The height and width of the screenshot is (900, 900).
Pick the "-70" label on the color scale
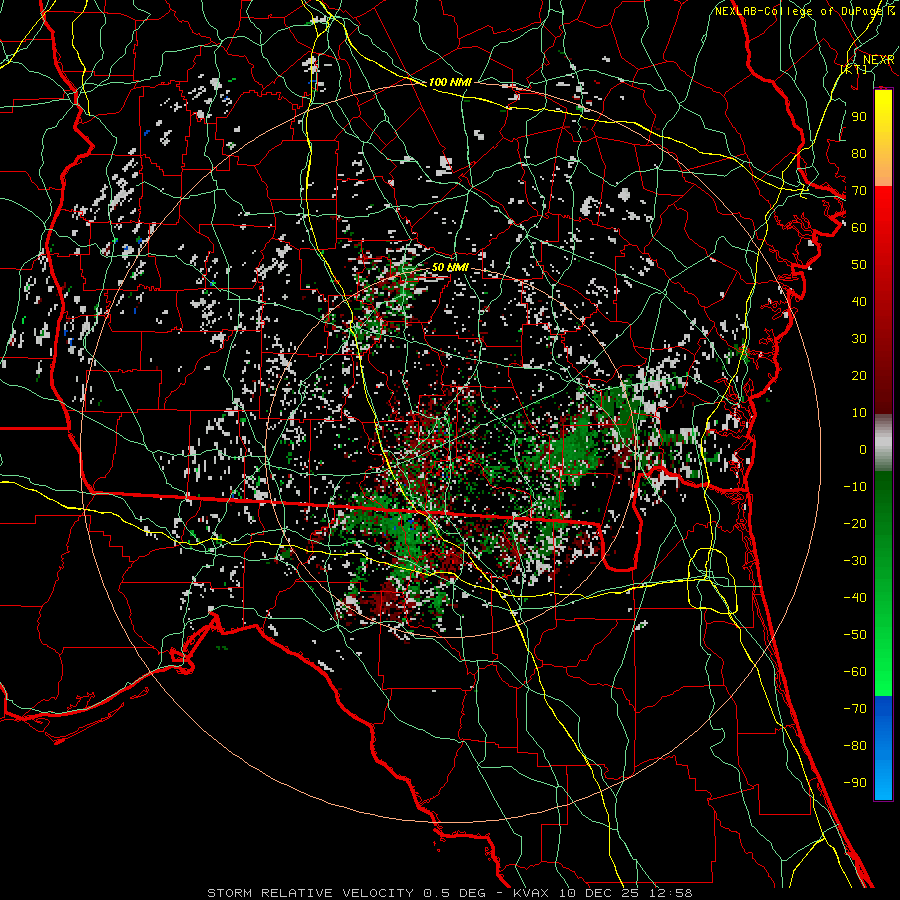(855, 709)
